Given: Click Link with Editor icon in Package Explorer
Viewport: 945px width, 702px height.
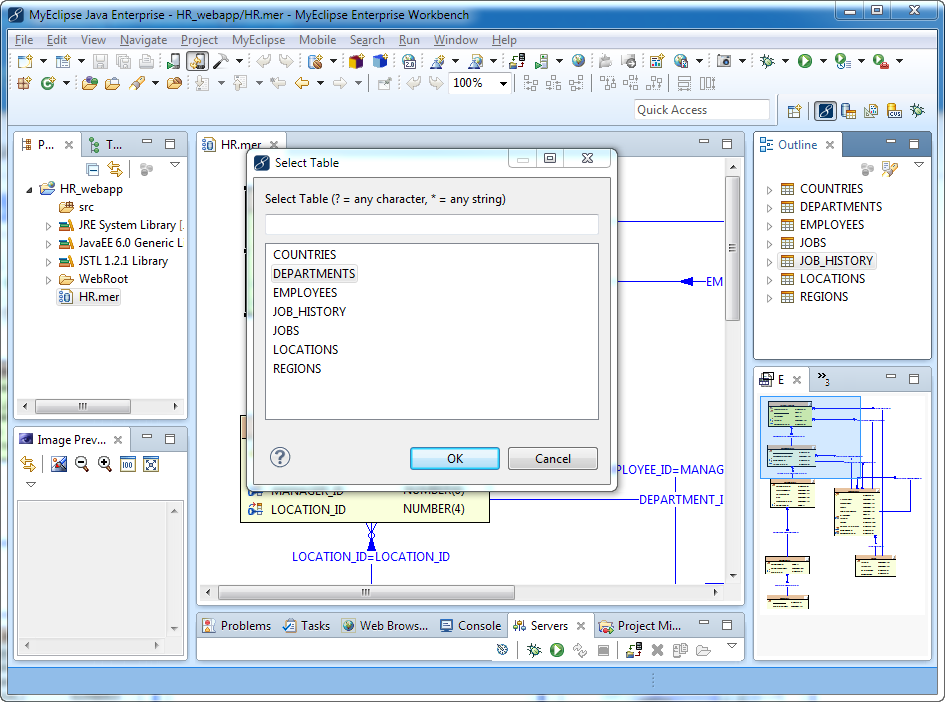Looking at the screenshot, I should pyautogui.click(x=115, y=169).
